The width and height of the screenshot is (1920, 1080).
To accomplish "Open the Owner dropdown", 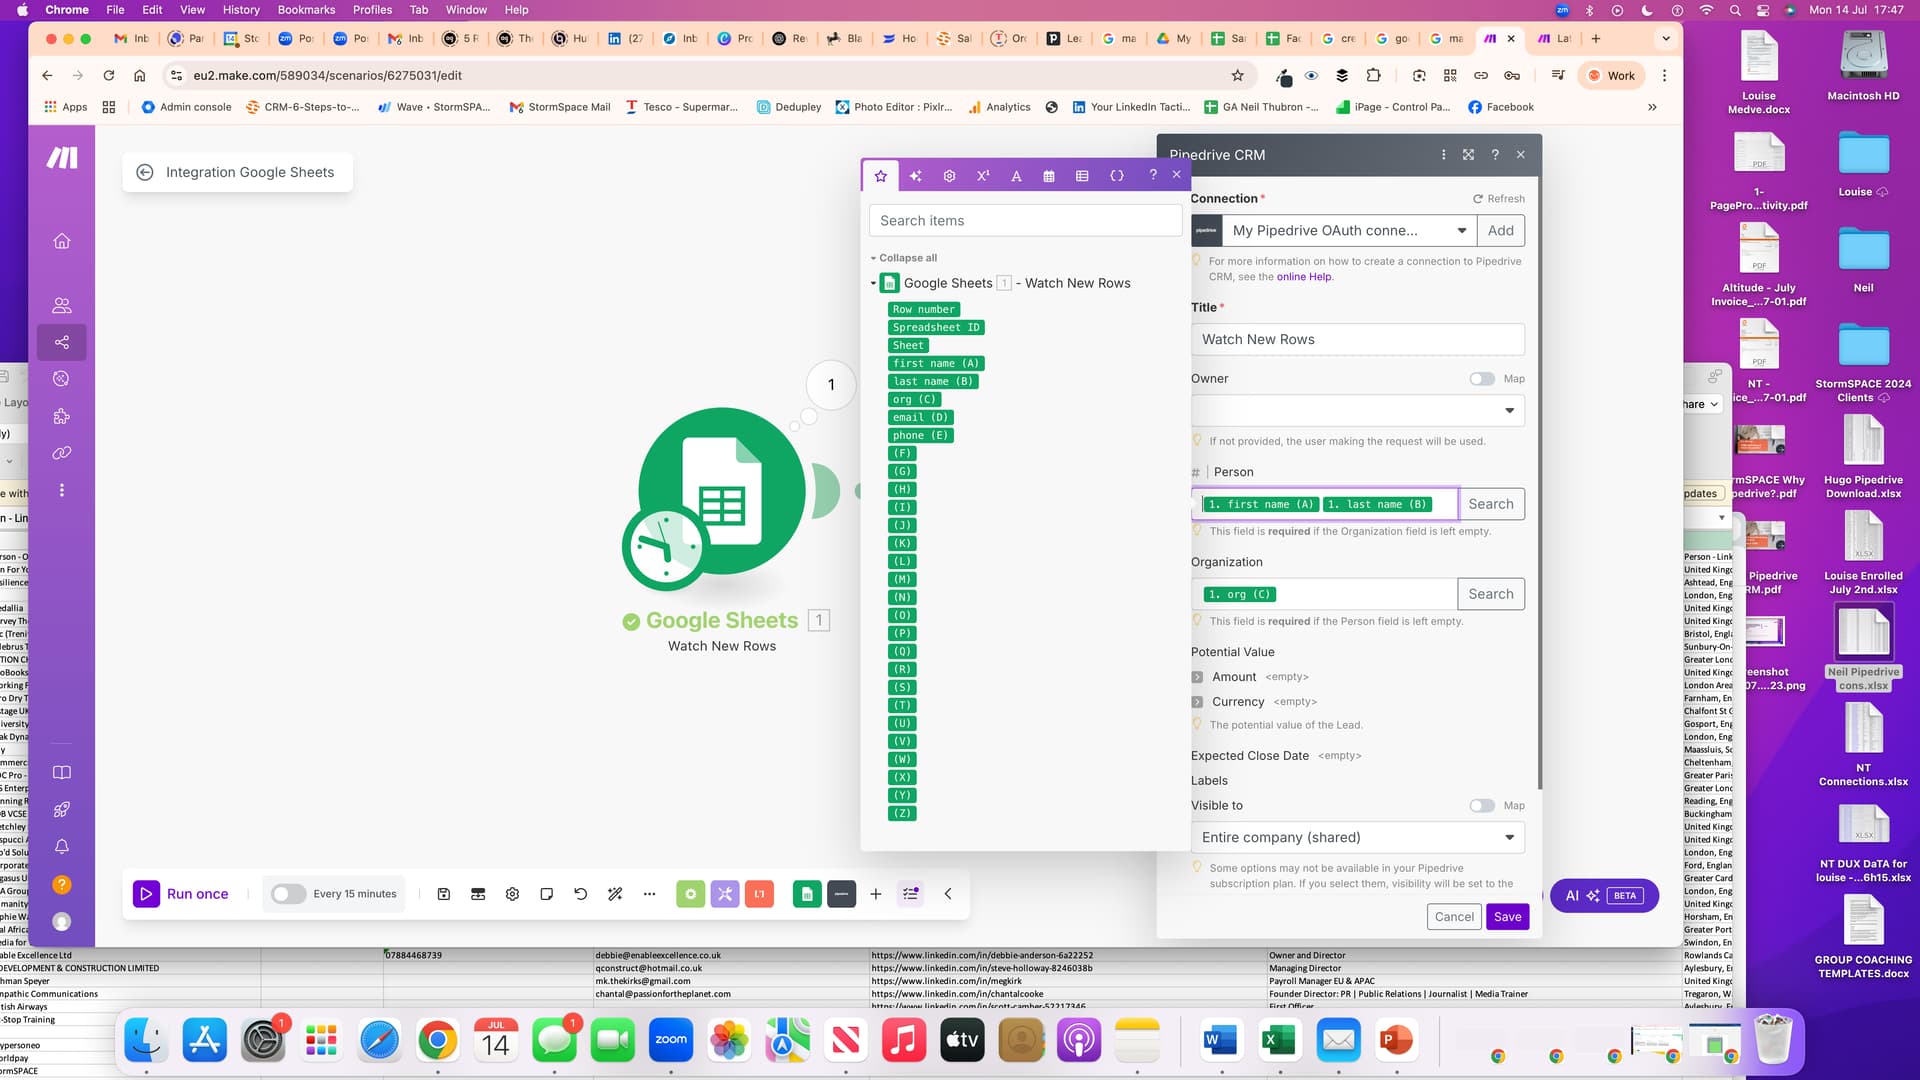I will 1358,411.
